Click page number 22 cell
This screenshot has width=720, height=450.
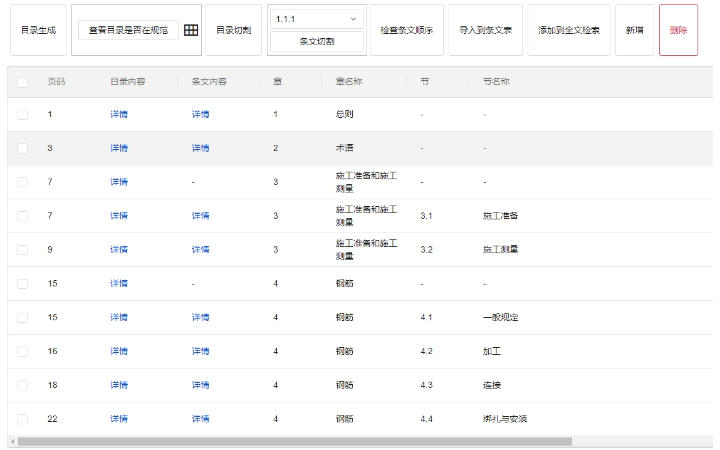[52, 419]
